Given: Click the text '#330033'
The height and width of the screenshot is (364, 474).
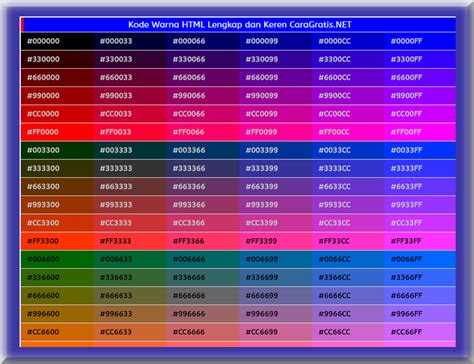Looking at the screenshot, I should pyautogui.click(x=116, y=59).
